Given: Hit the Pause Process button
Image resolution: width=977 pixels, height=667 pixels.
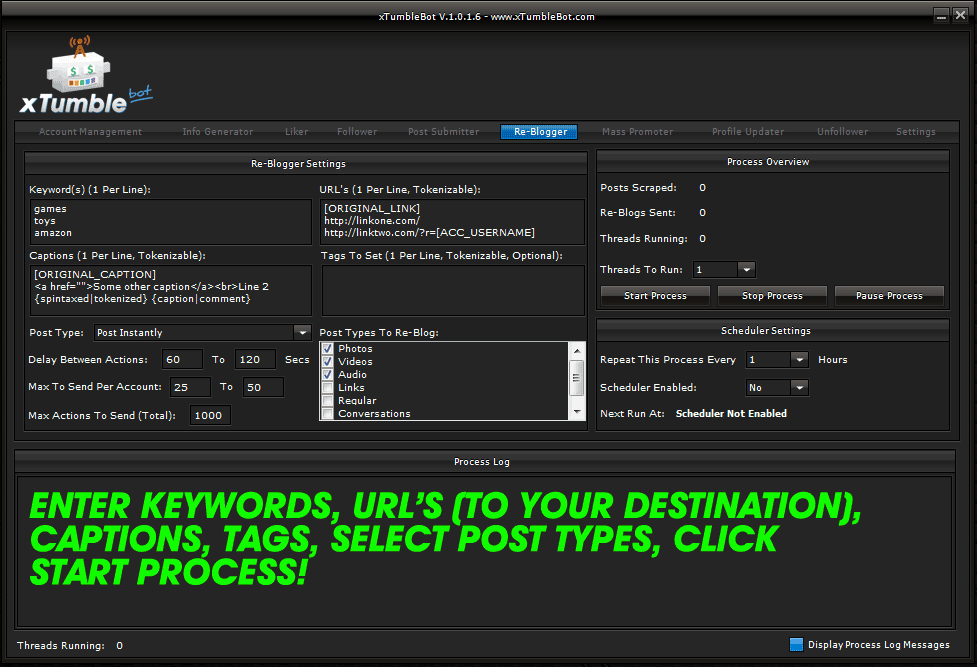Looking at the screenshot, I should tap(889, 296).
